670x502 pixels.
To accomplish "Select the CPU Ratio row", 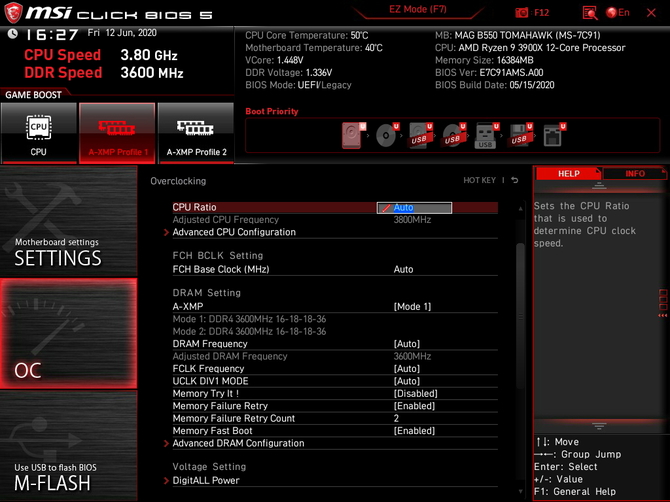I will pyautogui.click(x=335, y=208).
